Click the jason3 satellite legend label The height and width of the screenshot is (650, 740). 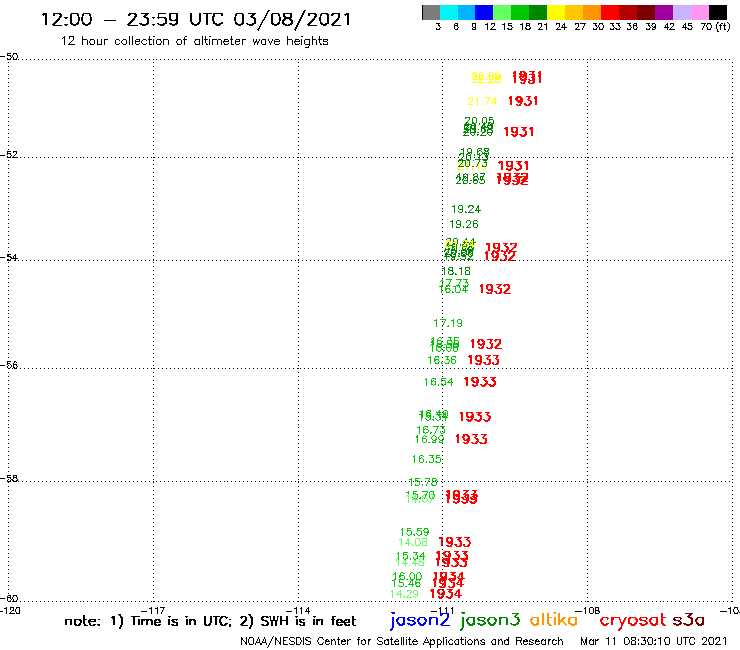pos(490,620)
